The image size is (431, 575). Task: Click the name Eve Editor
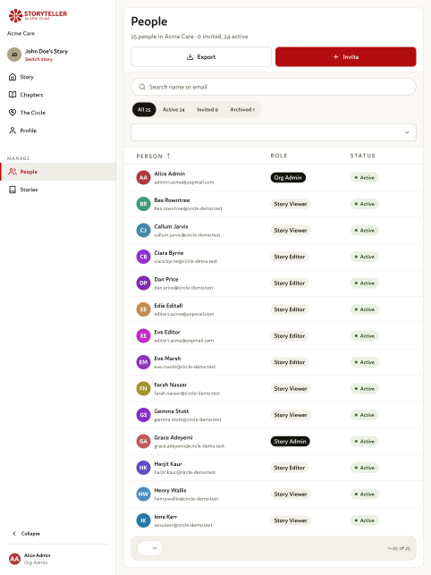click(167, 332)
